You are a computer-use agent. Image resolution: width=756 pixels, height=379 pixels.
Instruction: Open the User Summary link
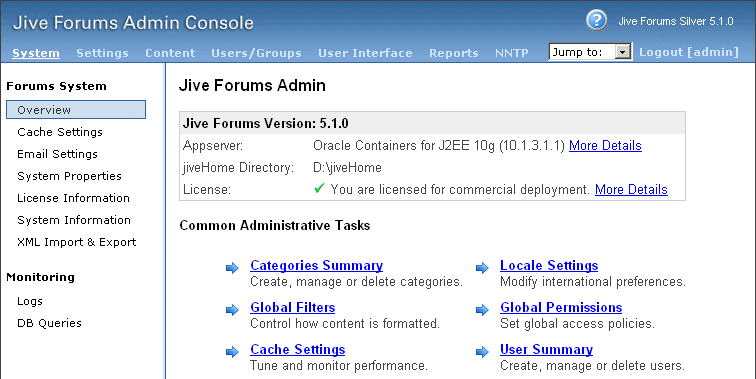tap(546, 350)
